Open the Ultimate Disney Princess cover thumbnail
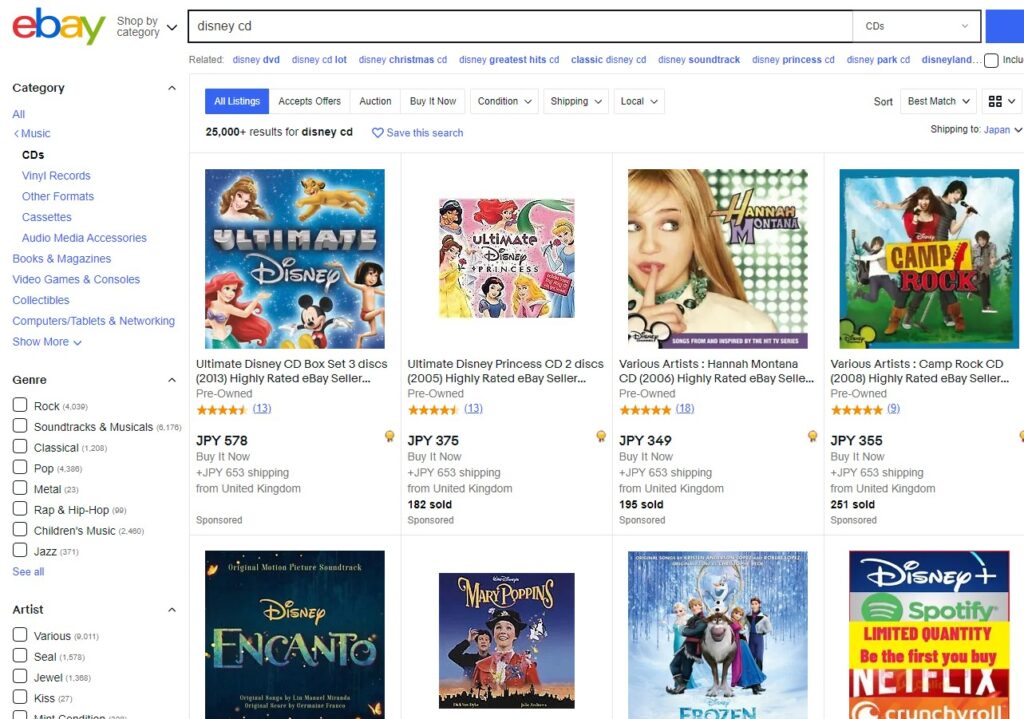This screenshot has width=1024, height=719. pos(507,258)
